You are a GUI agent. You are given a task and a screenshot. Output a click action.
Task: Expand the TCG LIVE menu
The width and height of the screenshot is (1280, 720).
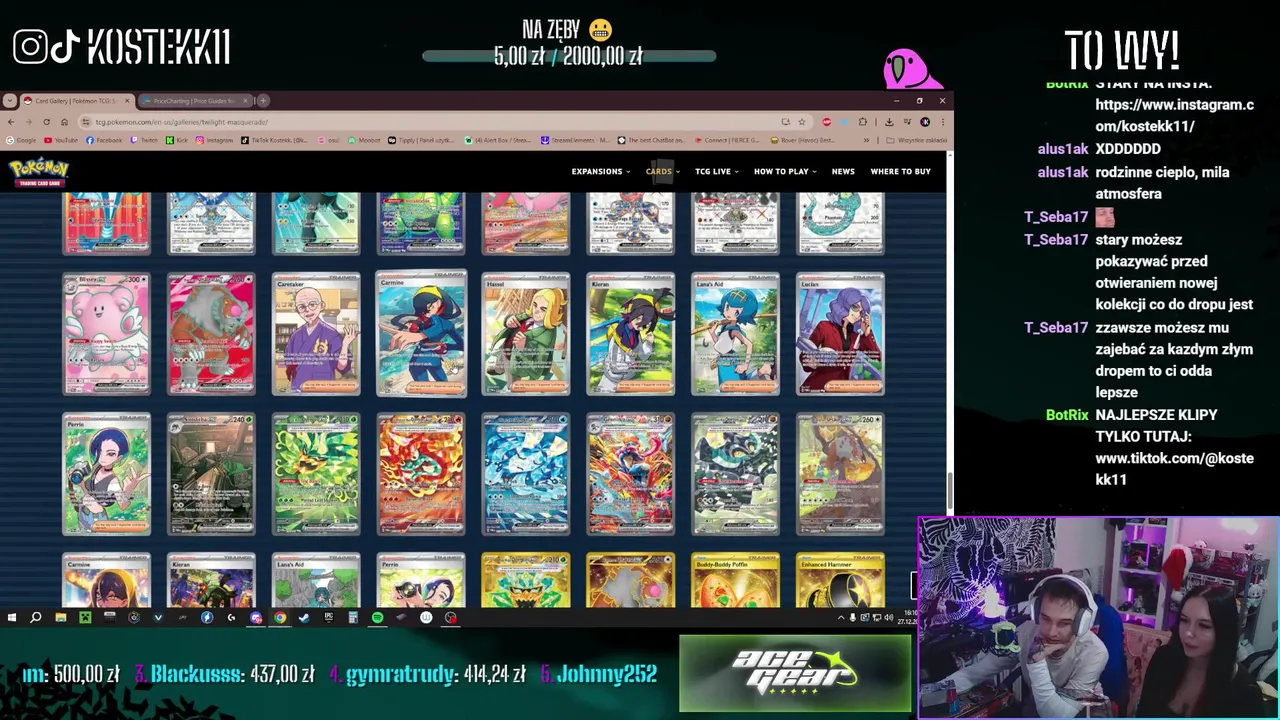coord(716,171)
